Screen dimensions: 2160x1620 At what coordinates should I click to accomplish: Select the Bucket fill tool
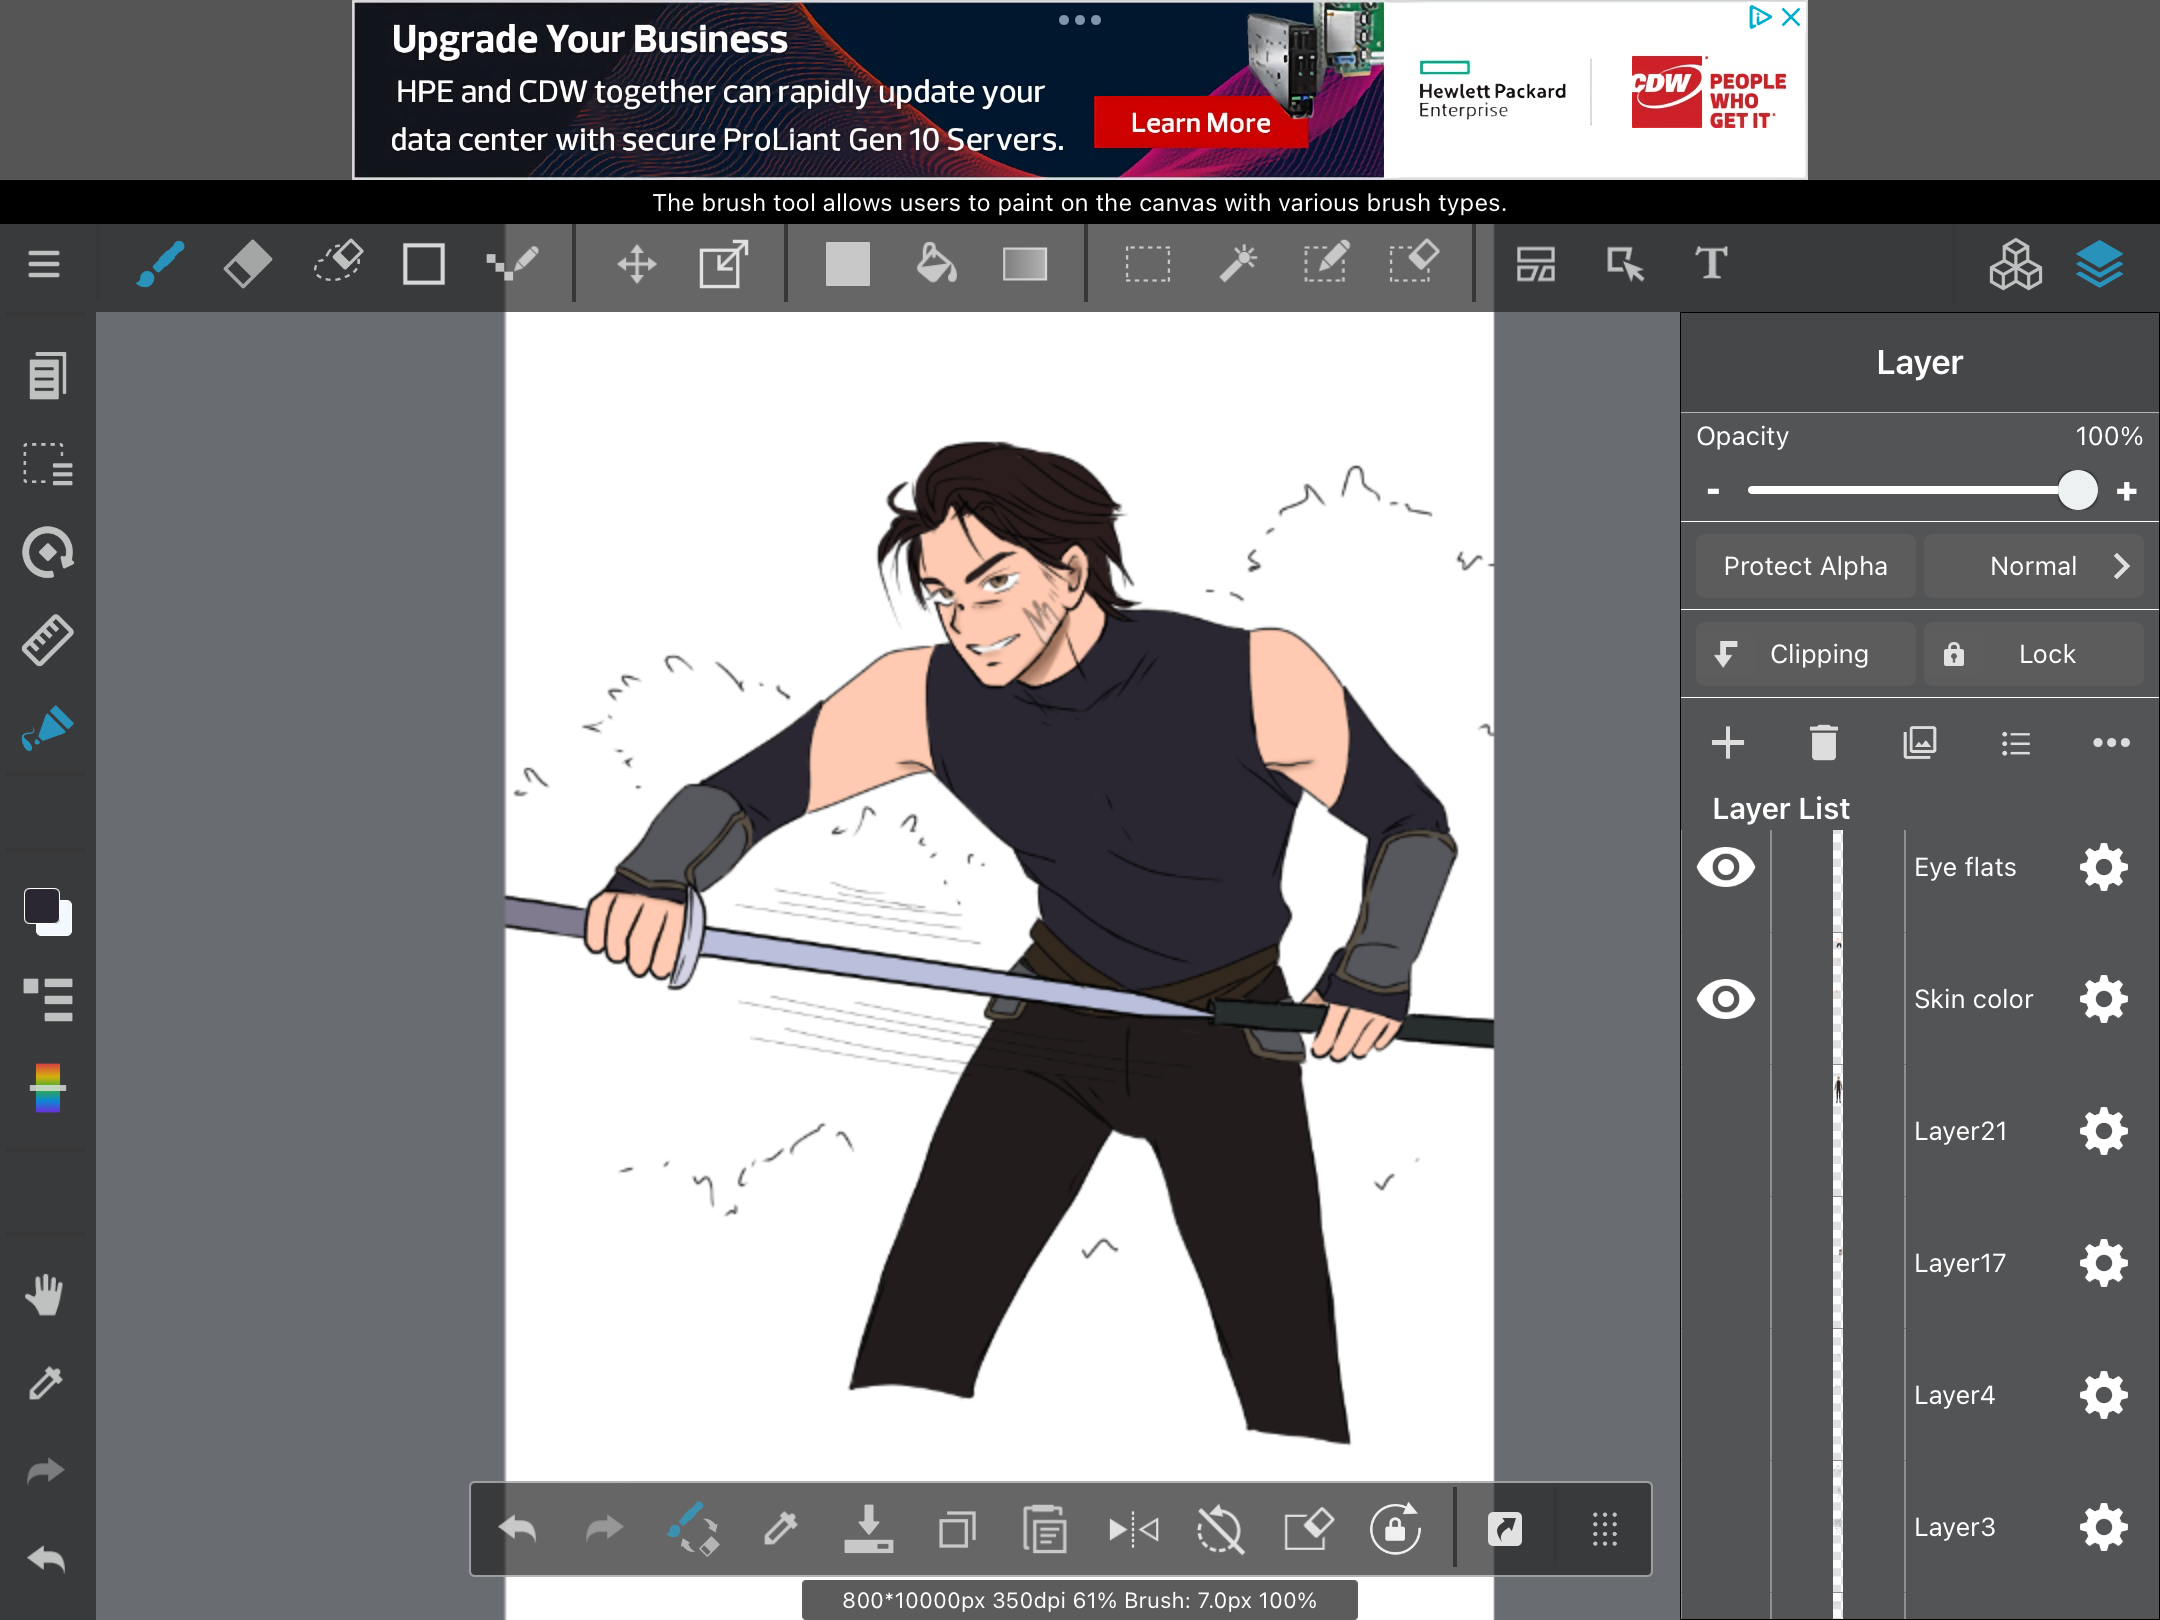click(936, 265)
